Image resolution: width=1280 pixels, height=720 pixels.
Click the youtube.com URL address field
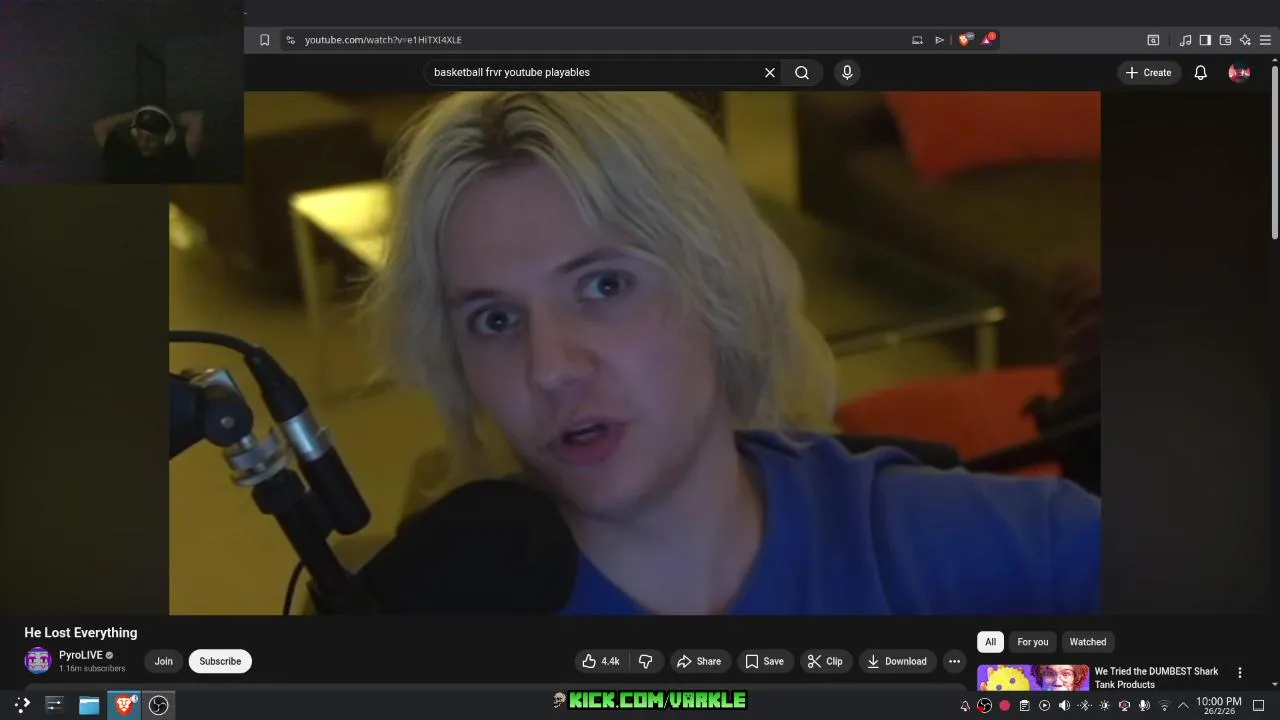(383, 40)
